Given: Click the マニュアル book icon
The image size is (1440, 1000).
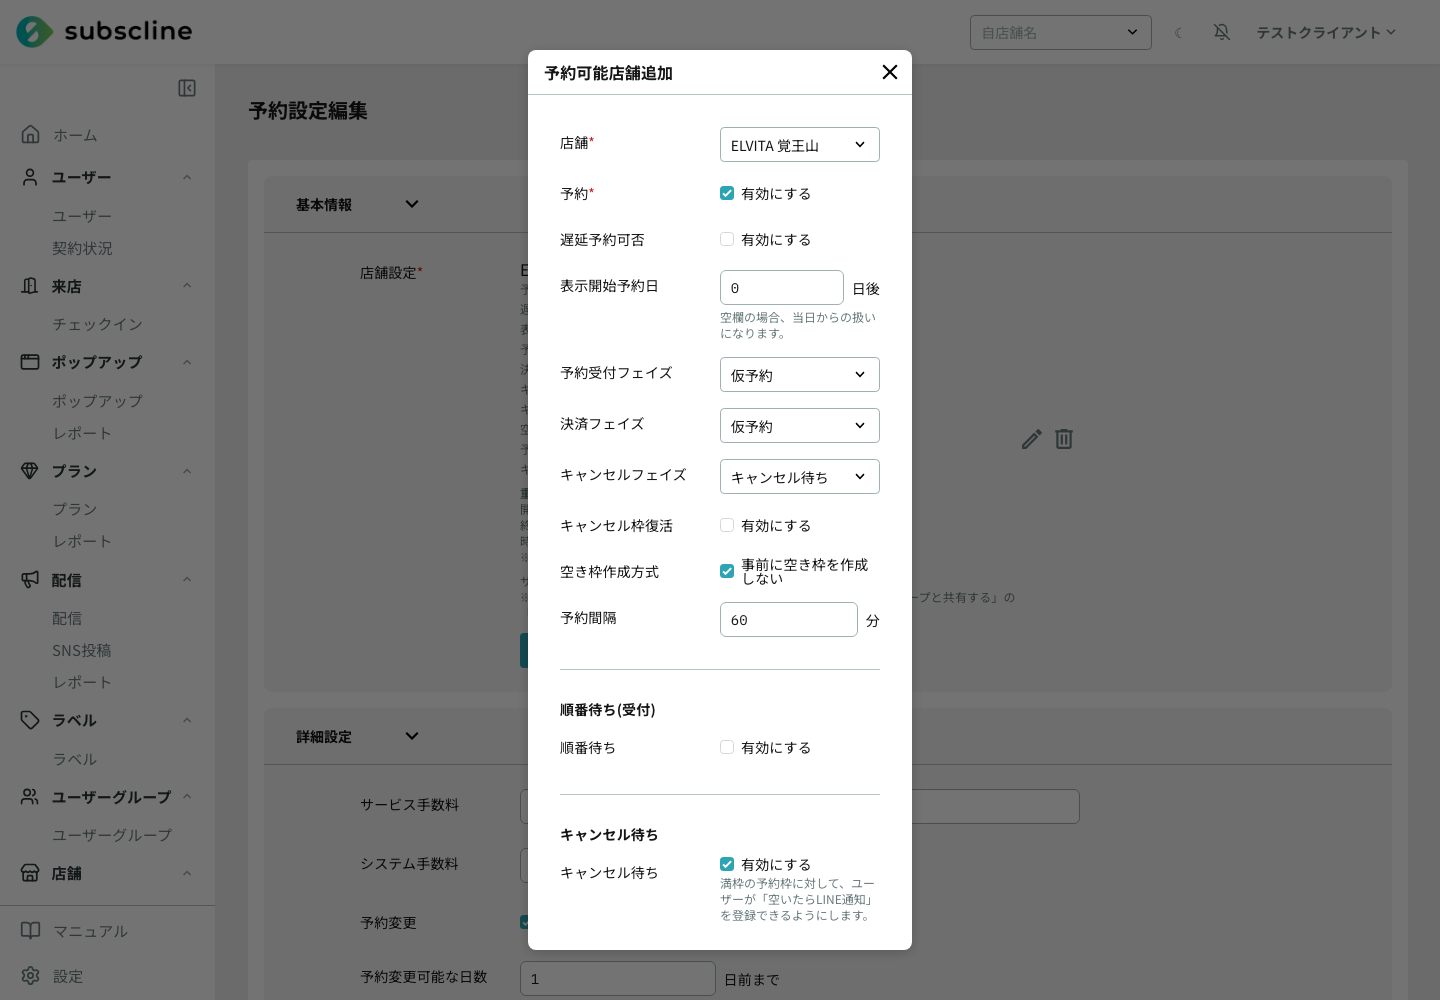Looking at the screenshot, I should click(31, 931).
